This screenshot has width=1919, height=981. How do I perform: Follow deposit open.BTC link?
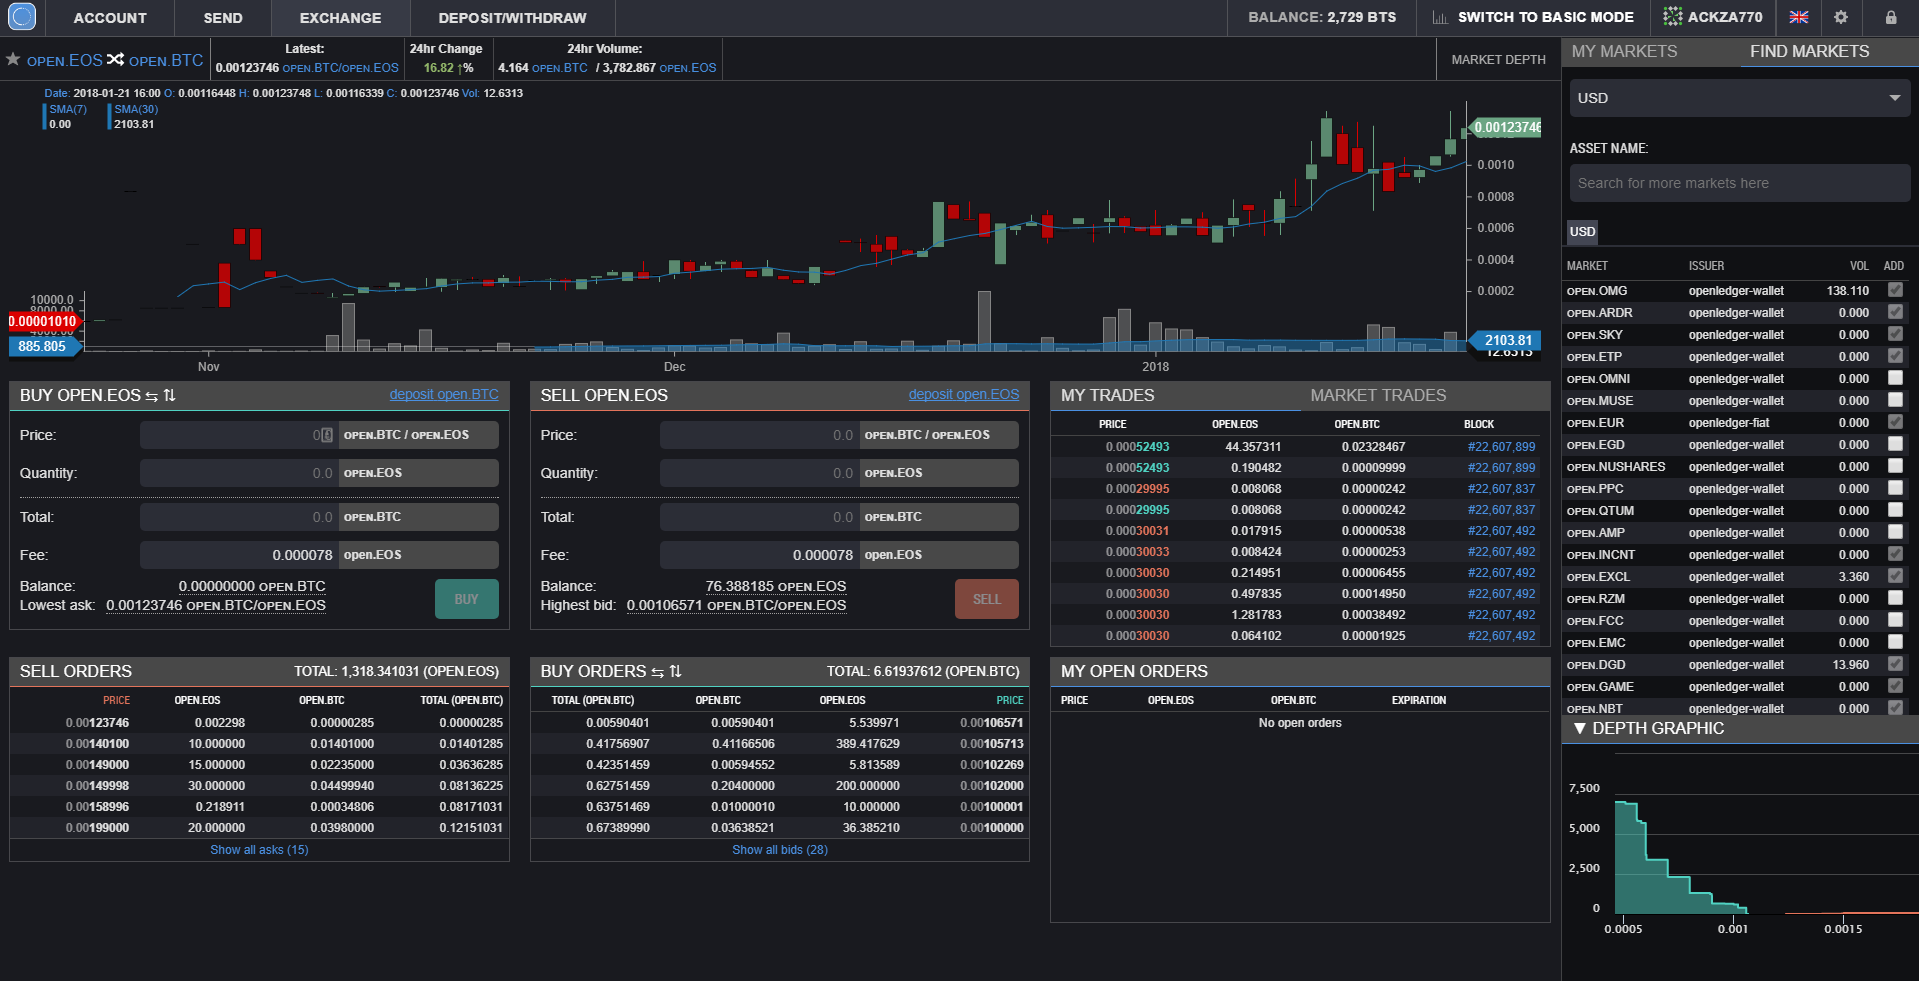[444, 395]
